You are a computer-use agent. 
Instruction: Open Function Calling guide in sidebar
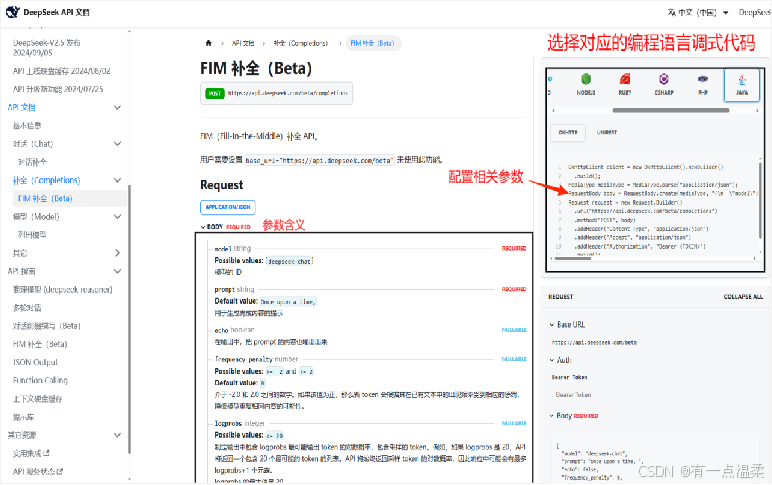(40, 381)
